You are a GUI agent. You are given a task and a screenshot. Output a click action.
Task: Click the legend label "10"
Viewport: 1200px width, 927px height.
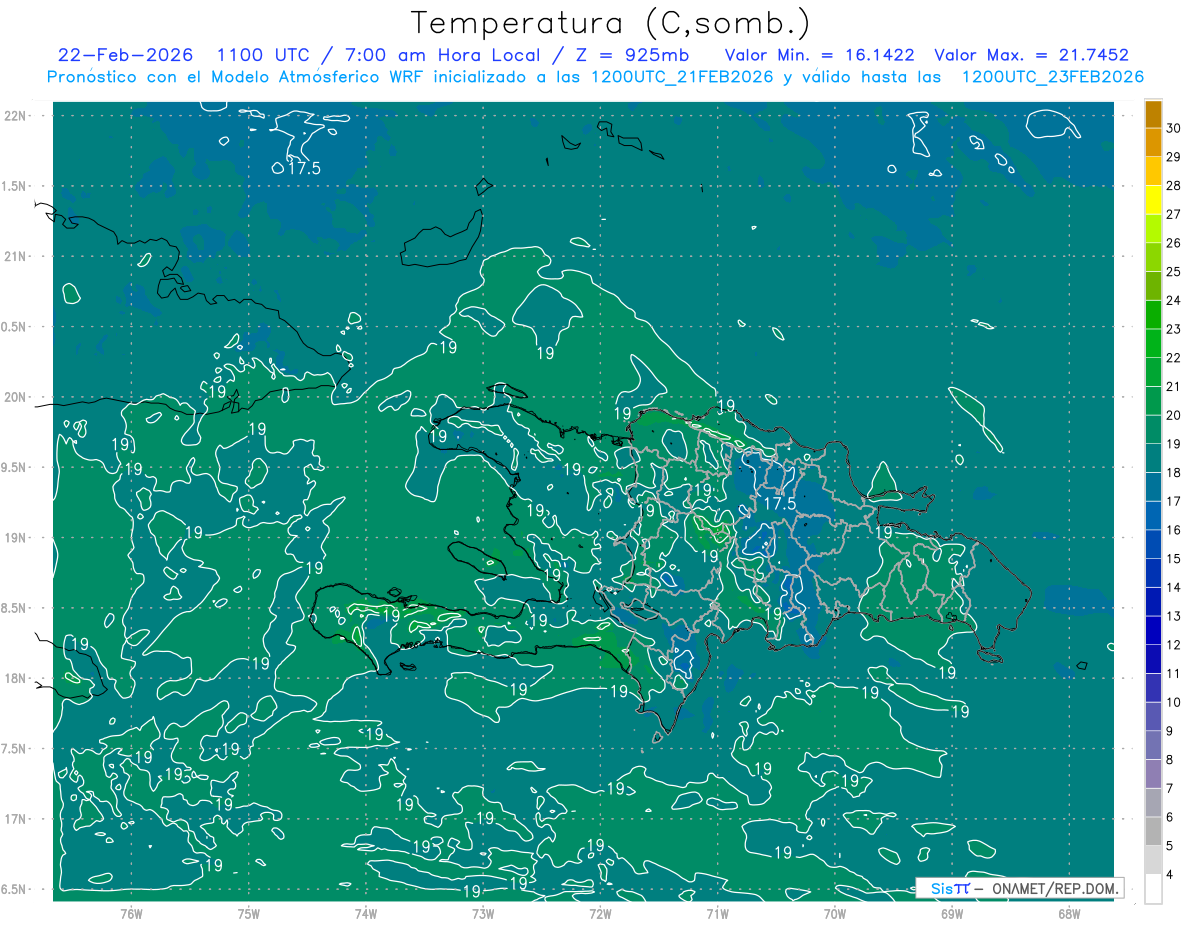[1174, 703]
